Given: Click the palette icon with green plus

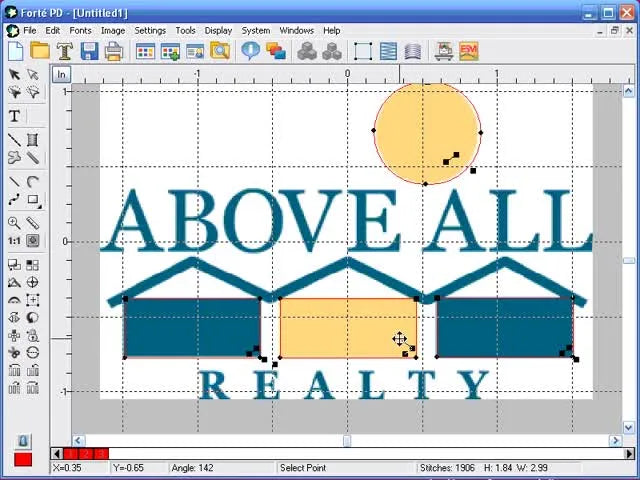Looking at the screenshot, I should [x=170, y=52].
